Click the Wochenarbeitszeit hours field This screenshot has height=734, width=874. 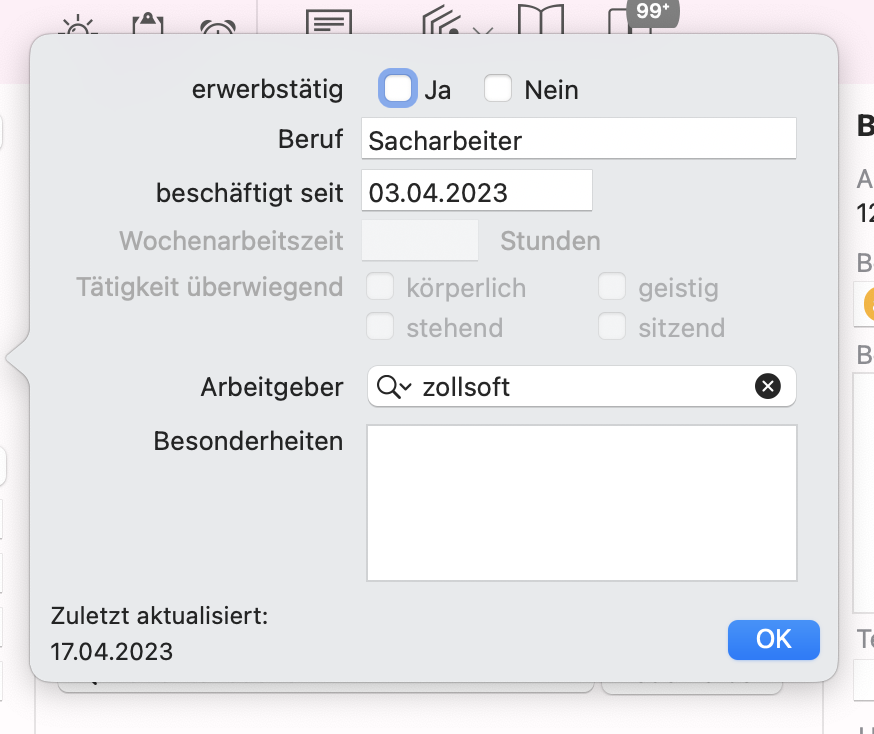pos(420,240)
